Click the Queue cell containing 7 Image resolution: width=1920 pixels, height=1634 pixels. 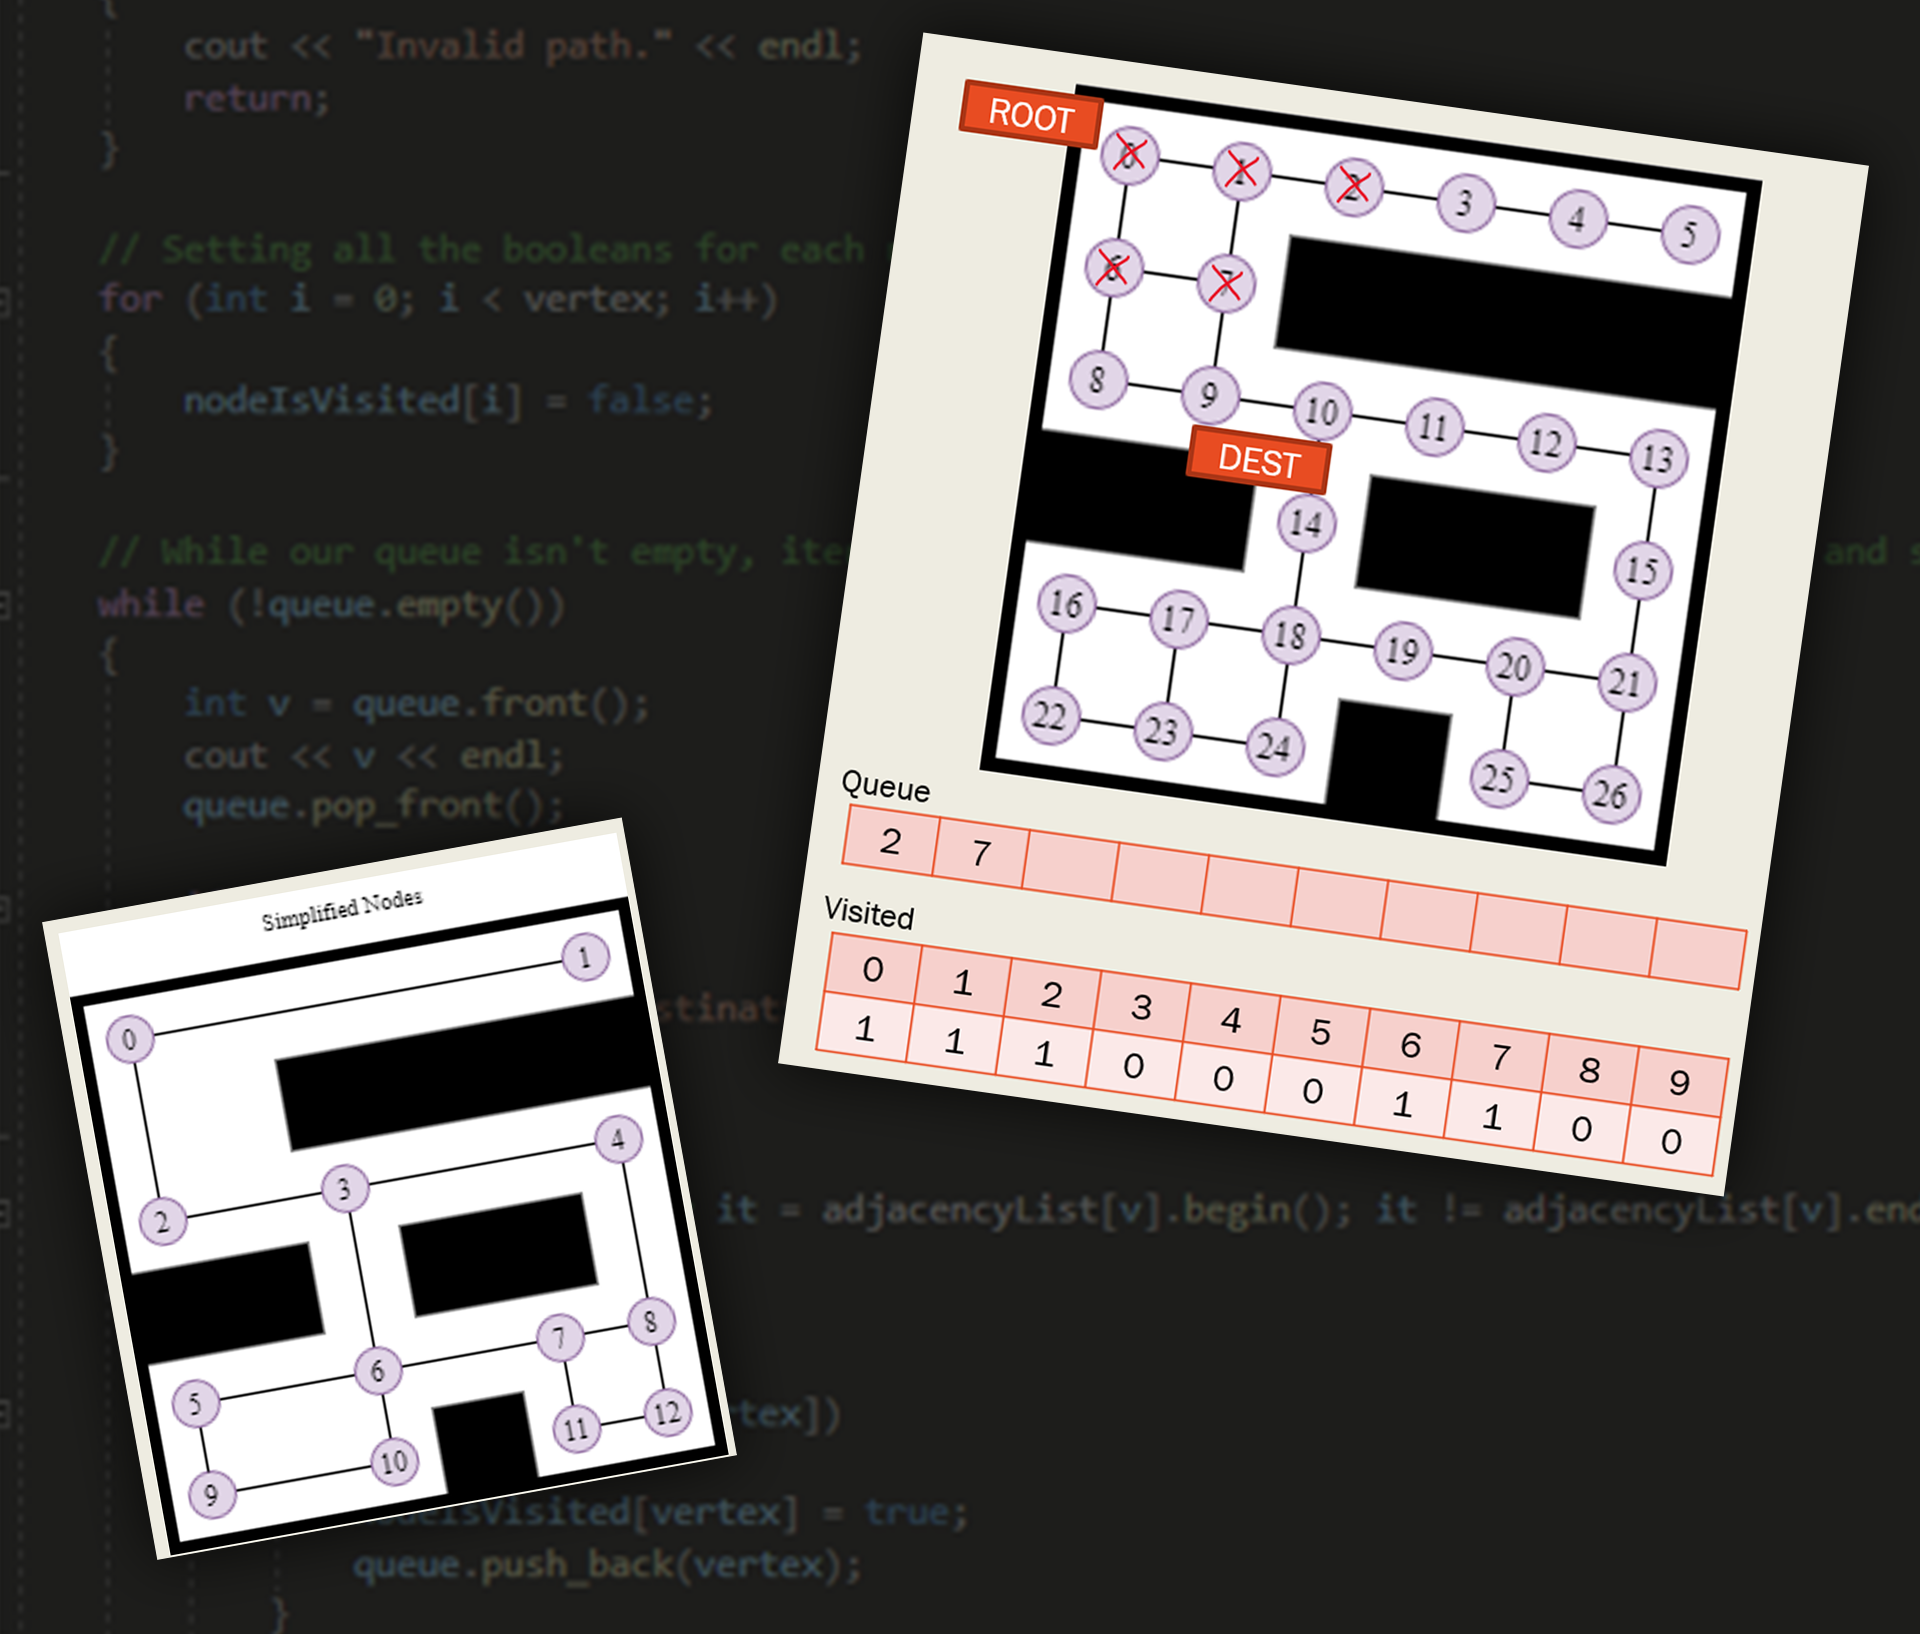pos(981,853)
